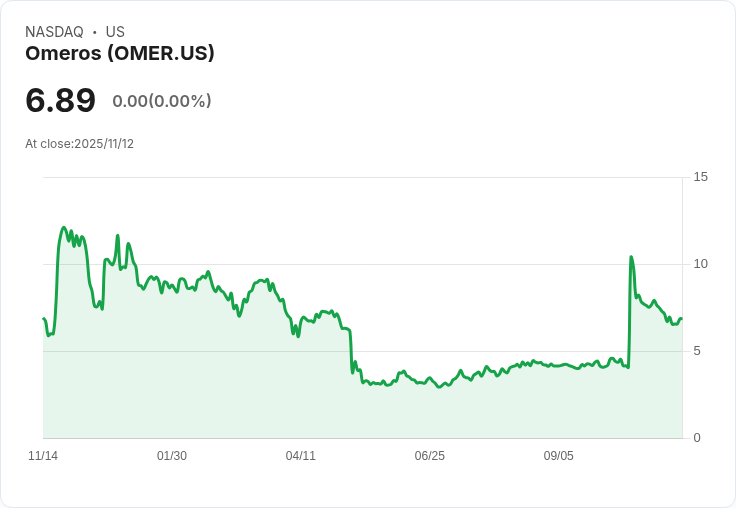Click the US market label
Screen dimensions: 736x508
[x=115, y=32]
